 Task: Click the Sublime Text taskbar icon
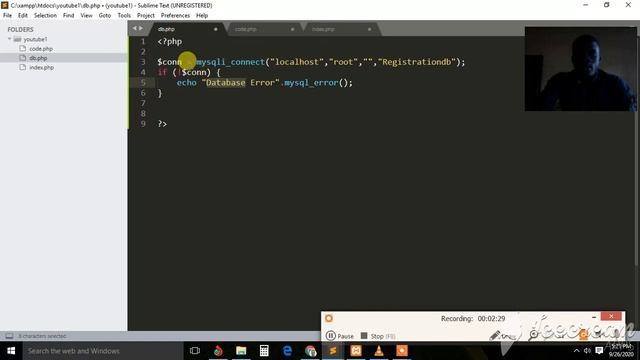pos(333,351)
